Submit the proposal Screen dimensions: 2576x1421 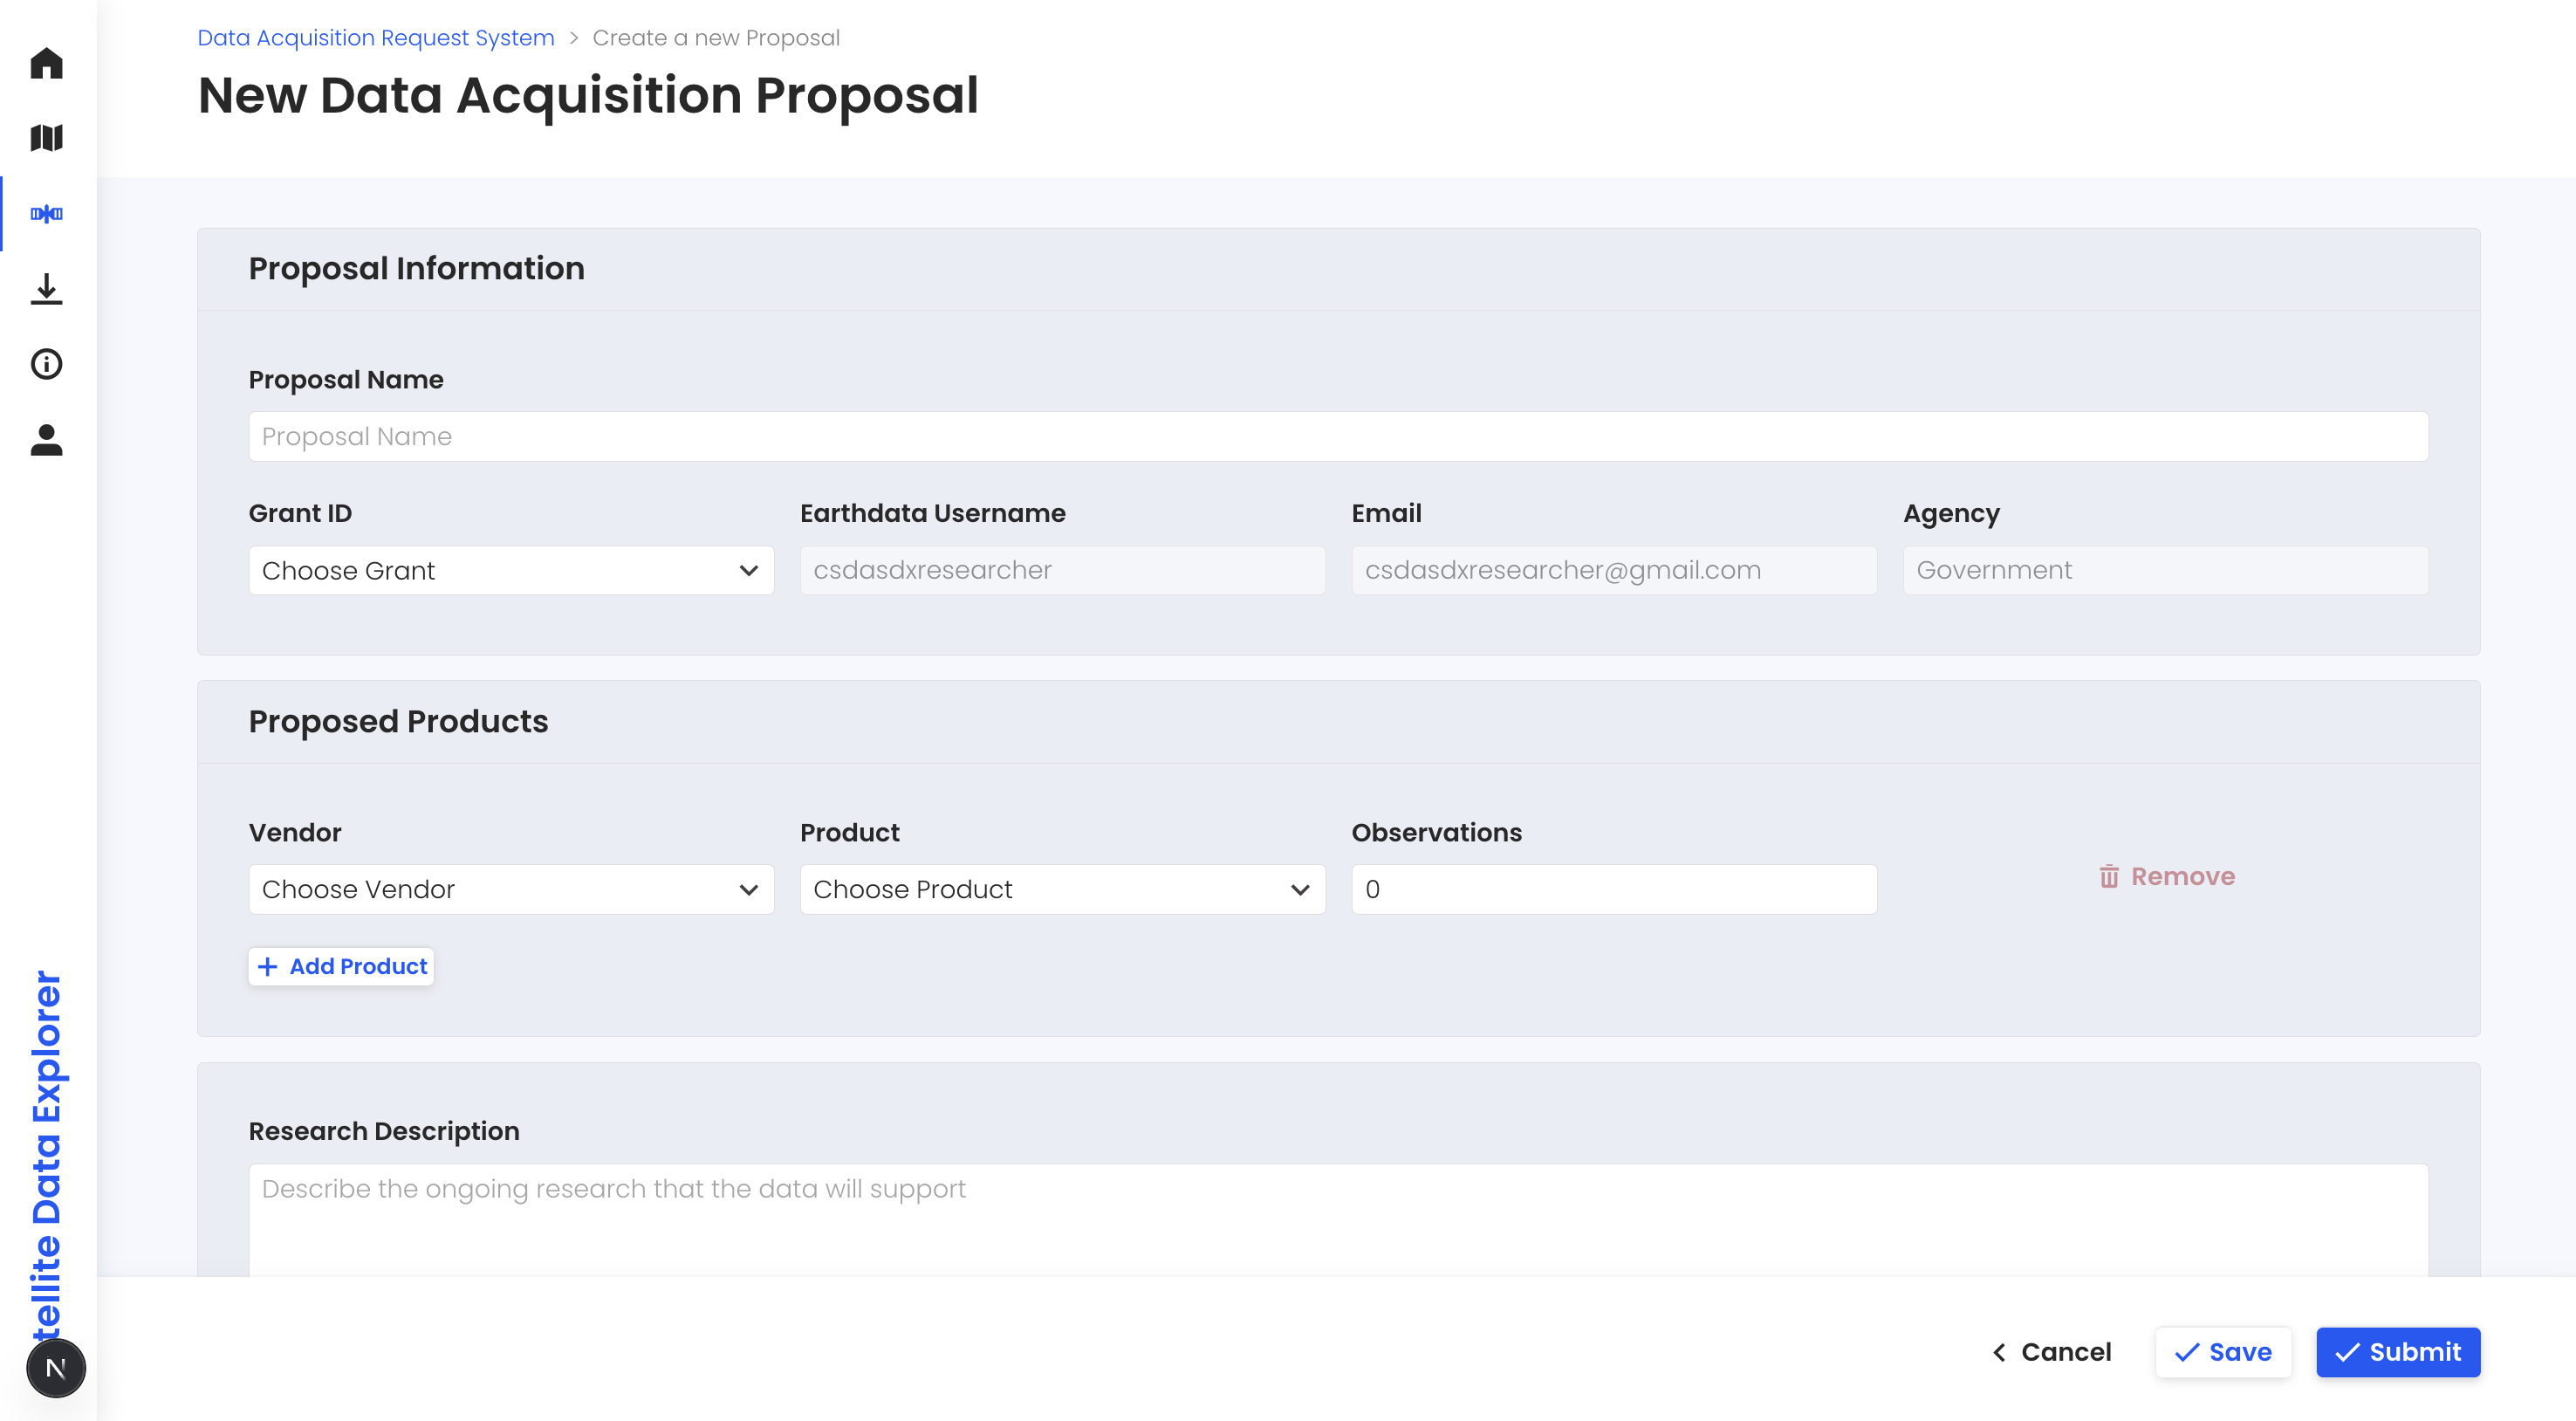tap(2398, 1352)
